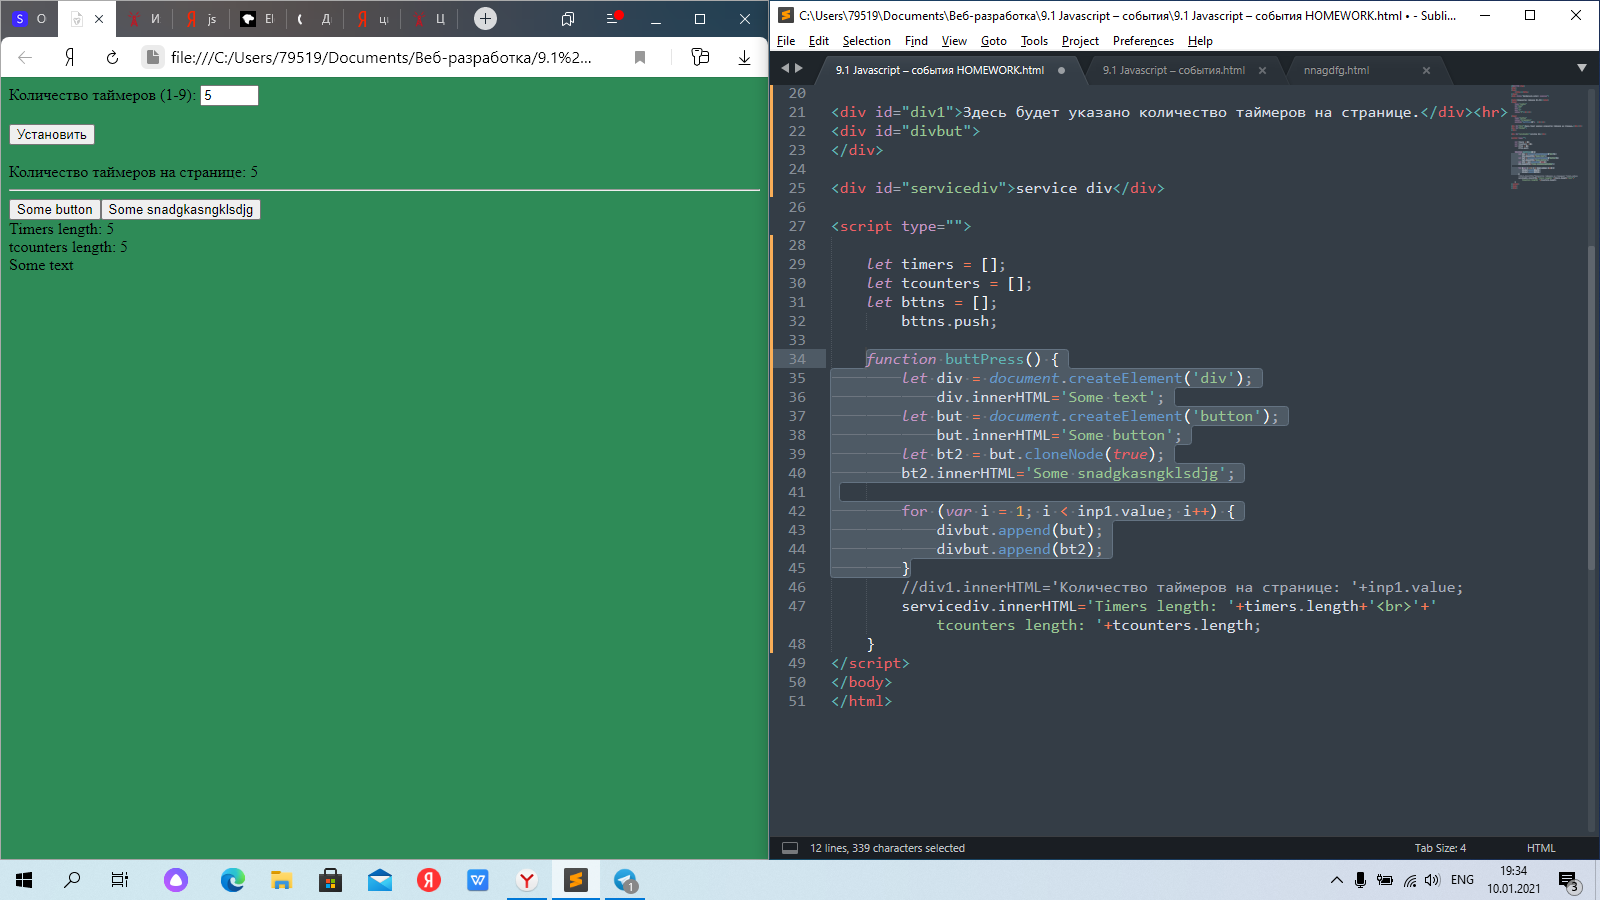Switch to Sublime Text on the taskbar
Viewport: 1600px width, 900px height.
pos(576,880)
